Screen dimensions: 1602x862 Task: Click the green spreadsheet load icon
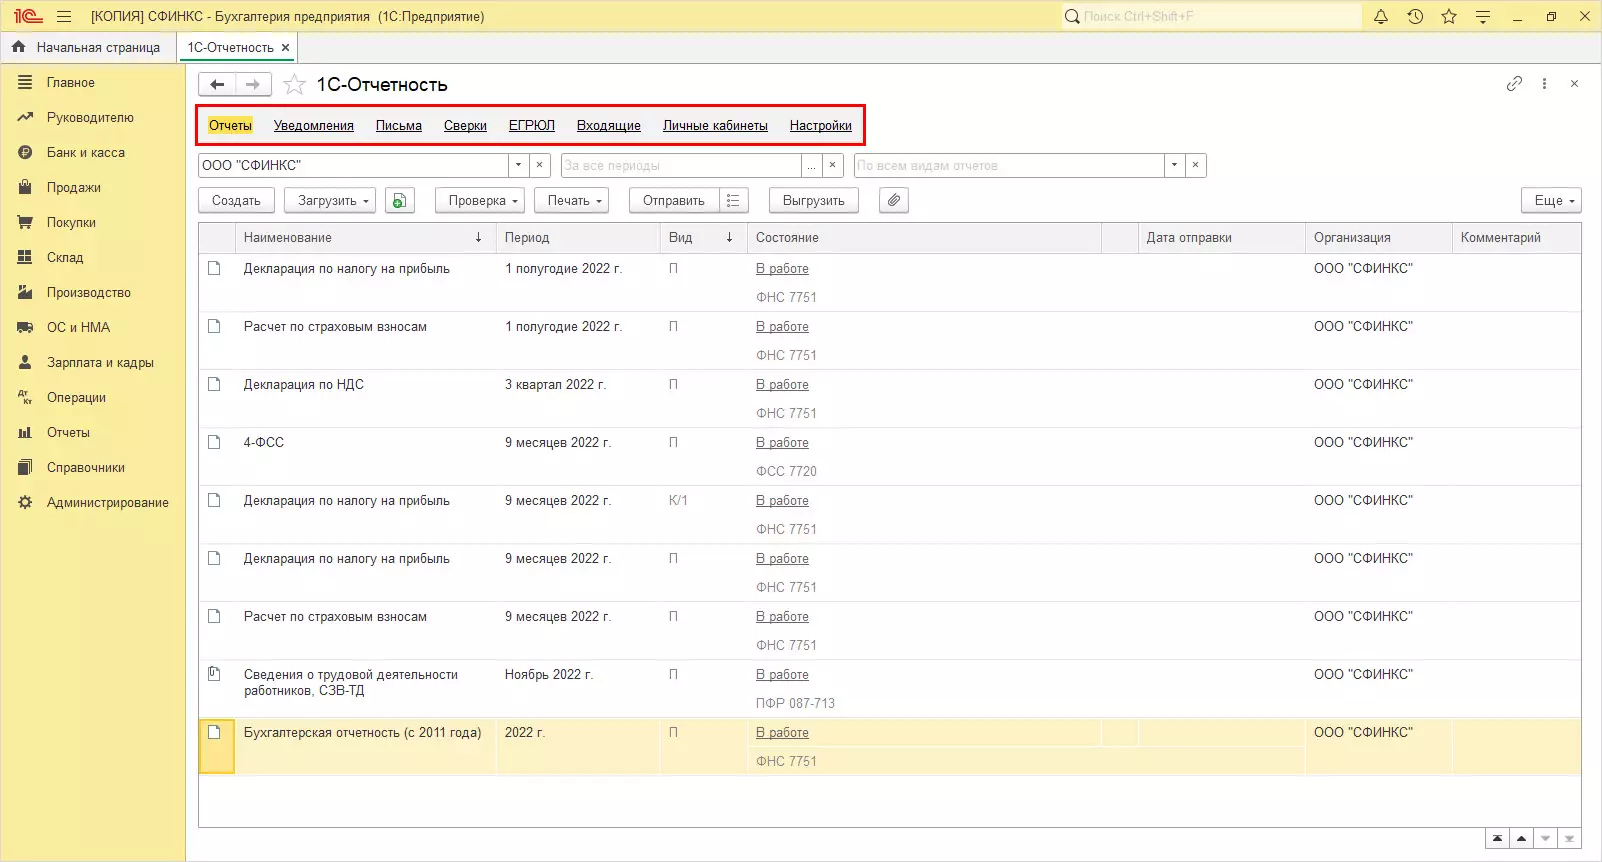coord(399,201)
